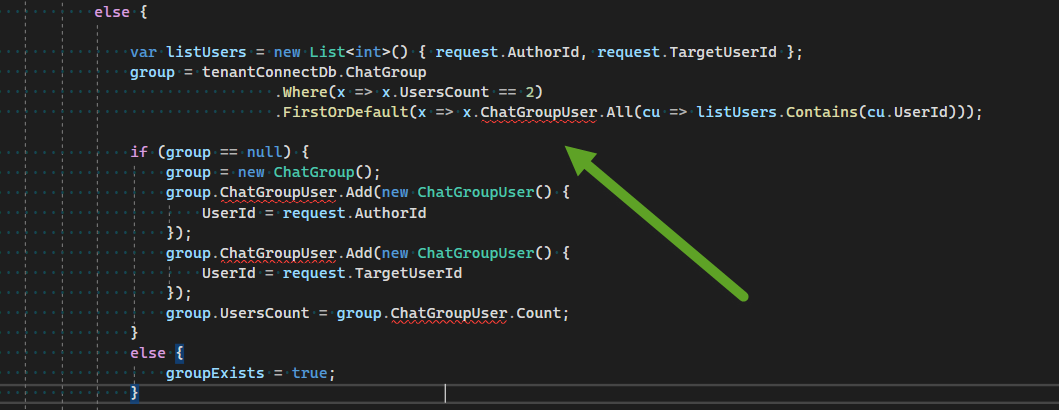The width and height of the screenshot is (1059, 410).
Task: Click the 'true' literal
Action: 309,373
